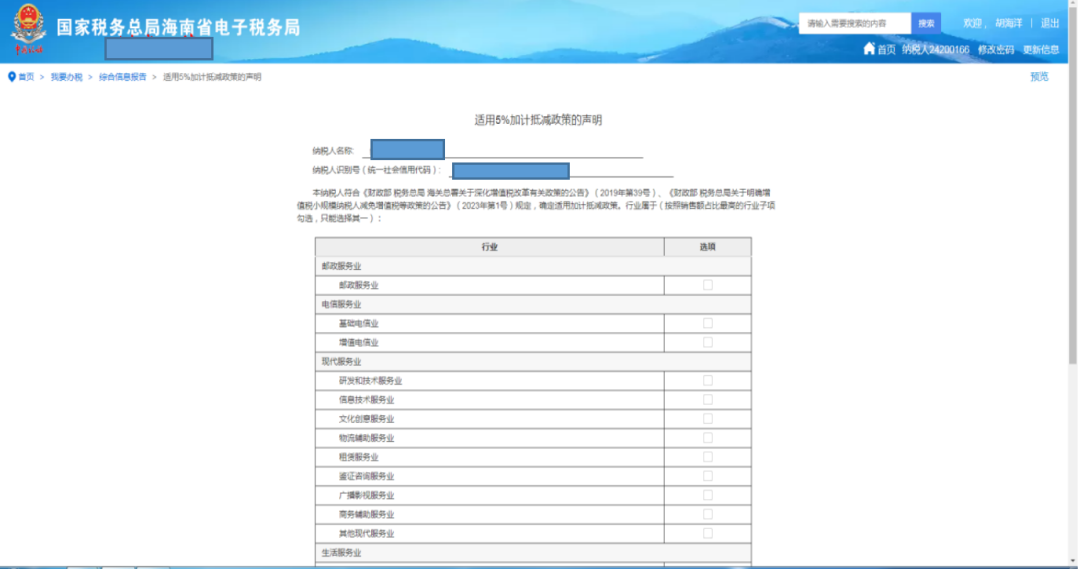This screenshot has height=569, width=1080.
Task: Click the 纳税人识别号 identification number field
Action: pyautogui.click(x=561, y=170)
